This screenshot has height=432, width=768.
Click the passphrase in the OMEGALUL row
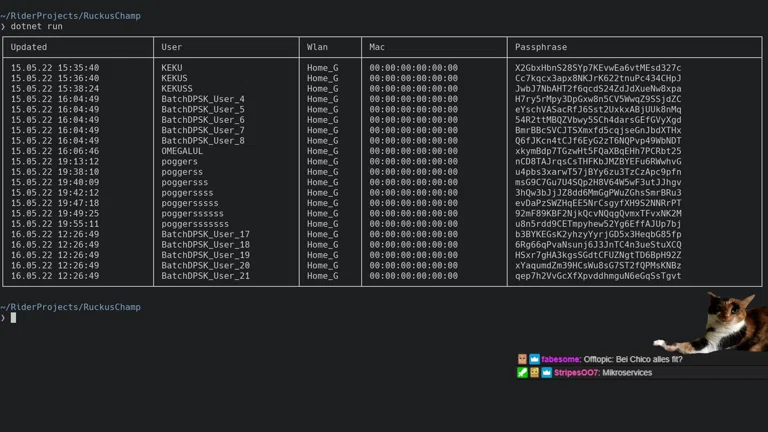[598, 151]
